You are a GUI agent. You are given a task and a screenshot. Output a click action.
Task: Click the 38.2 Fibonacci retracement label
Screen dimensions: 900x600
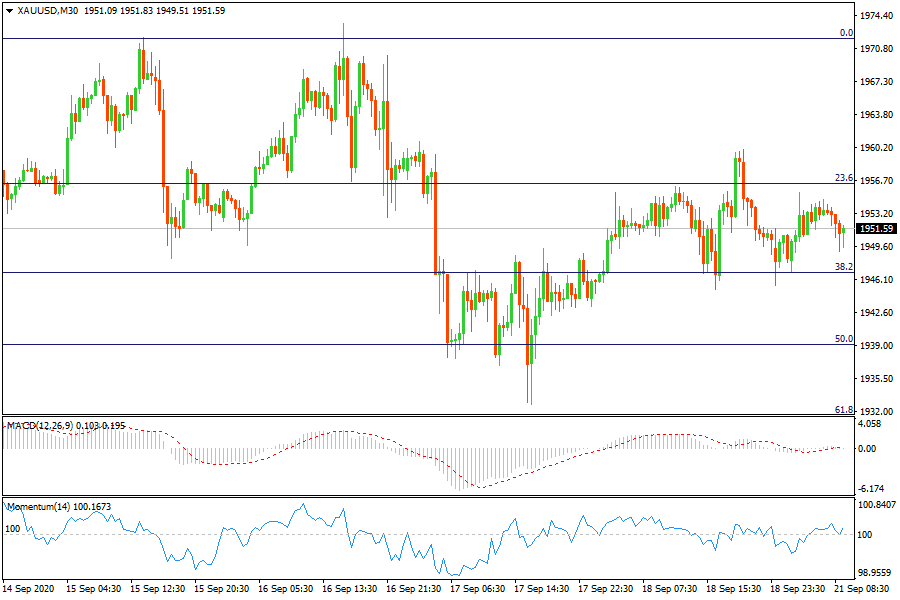tap(843, 267)
